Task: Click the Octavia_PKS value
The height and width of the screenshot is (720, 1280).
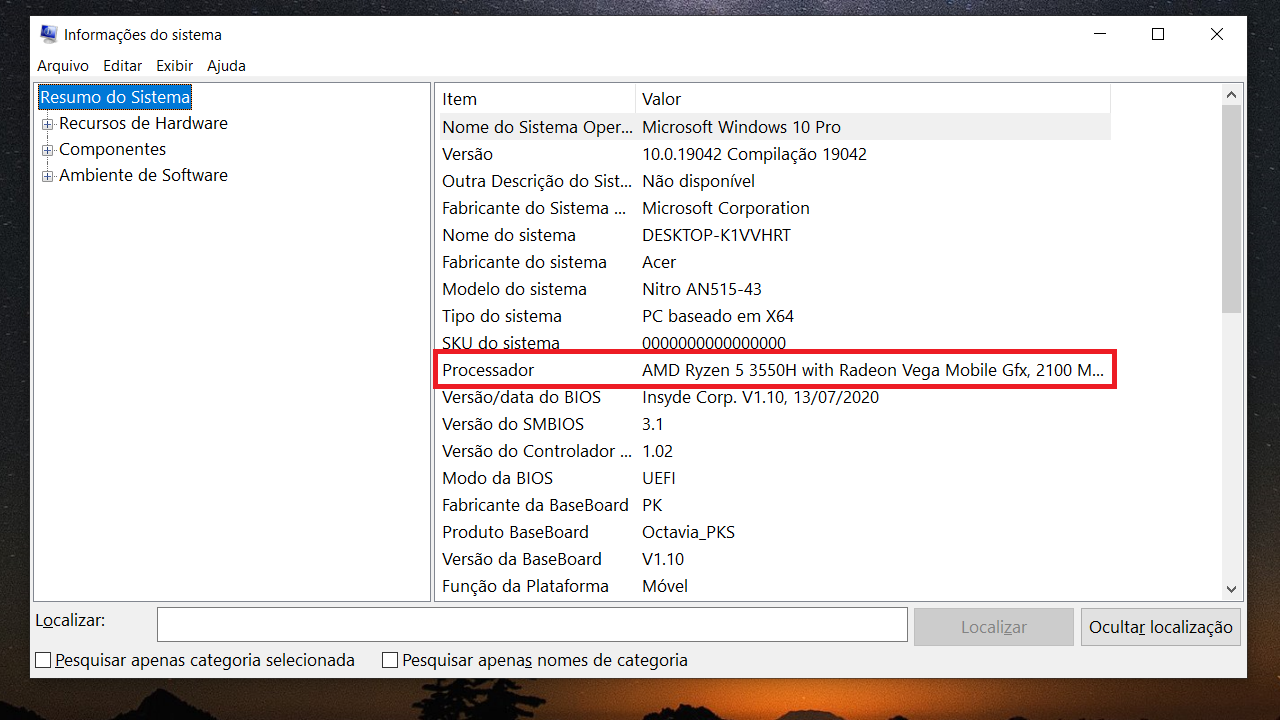Action: (688, 532)
